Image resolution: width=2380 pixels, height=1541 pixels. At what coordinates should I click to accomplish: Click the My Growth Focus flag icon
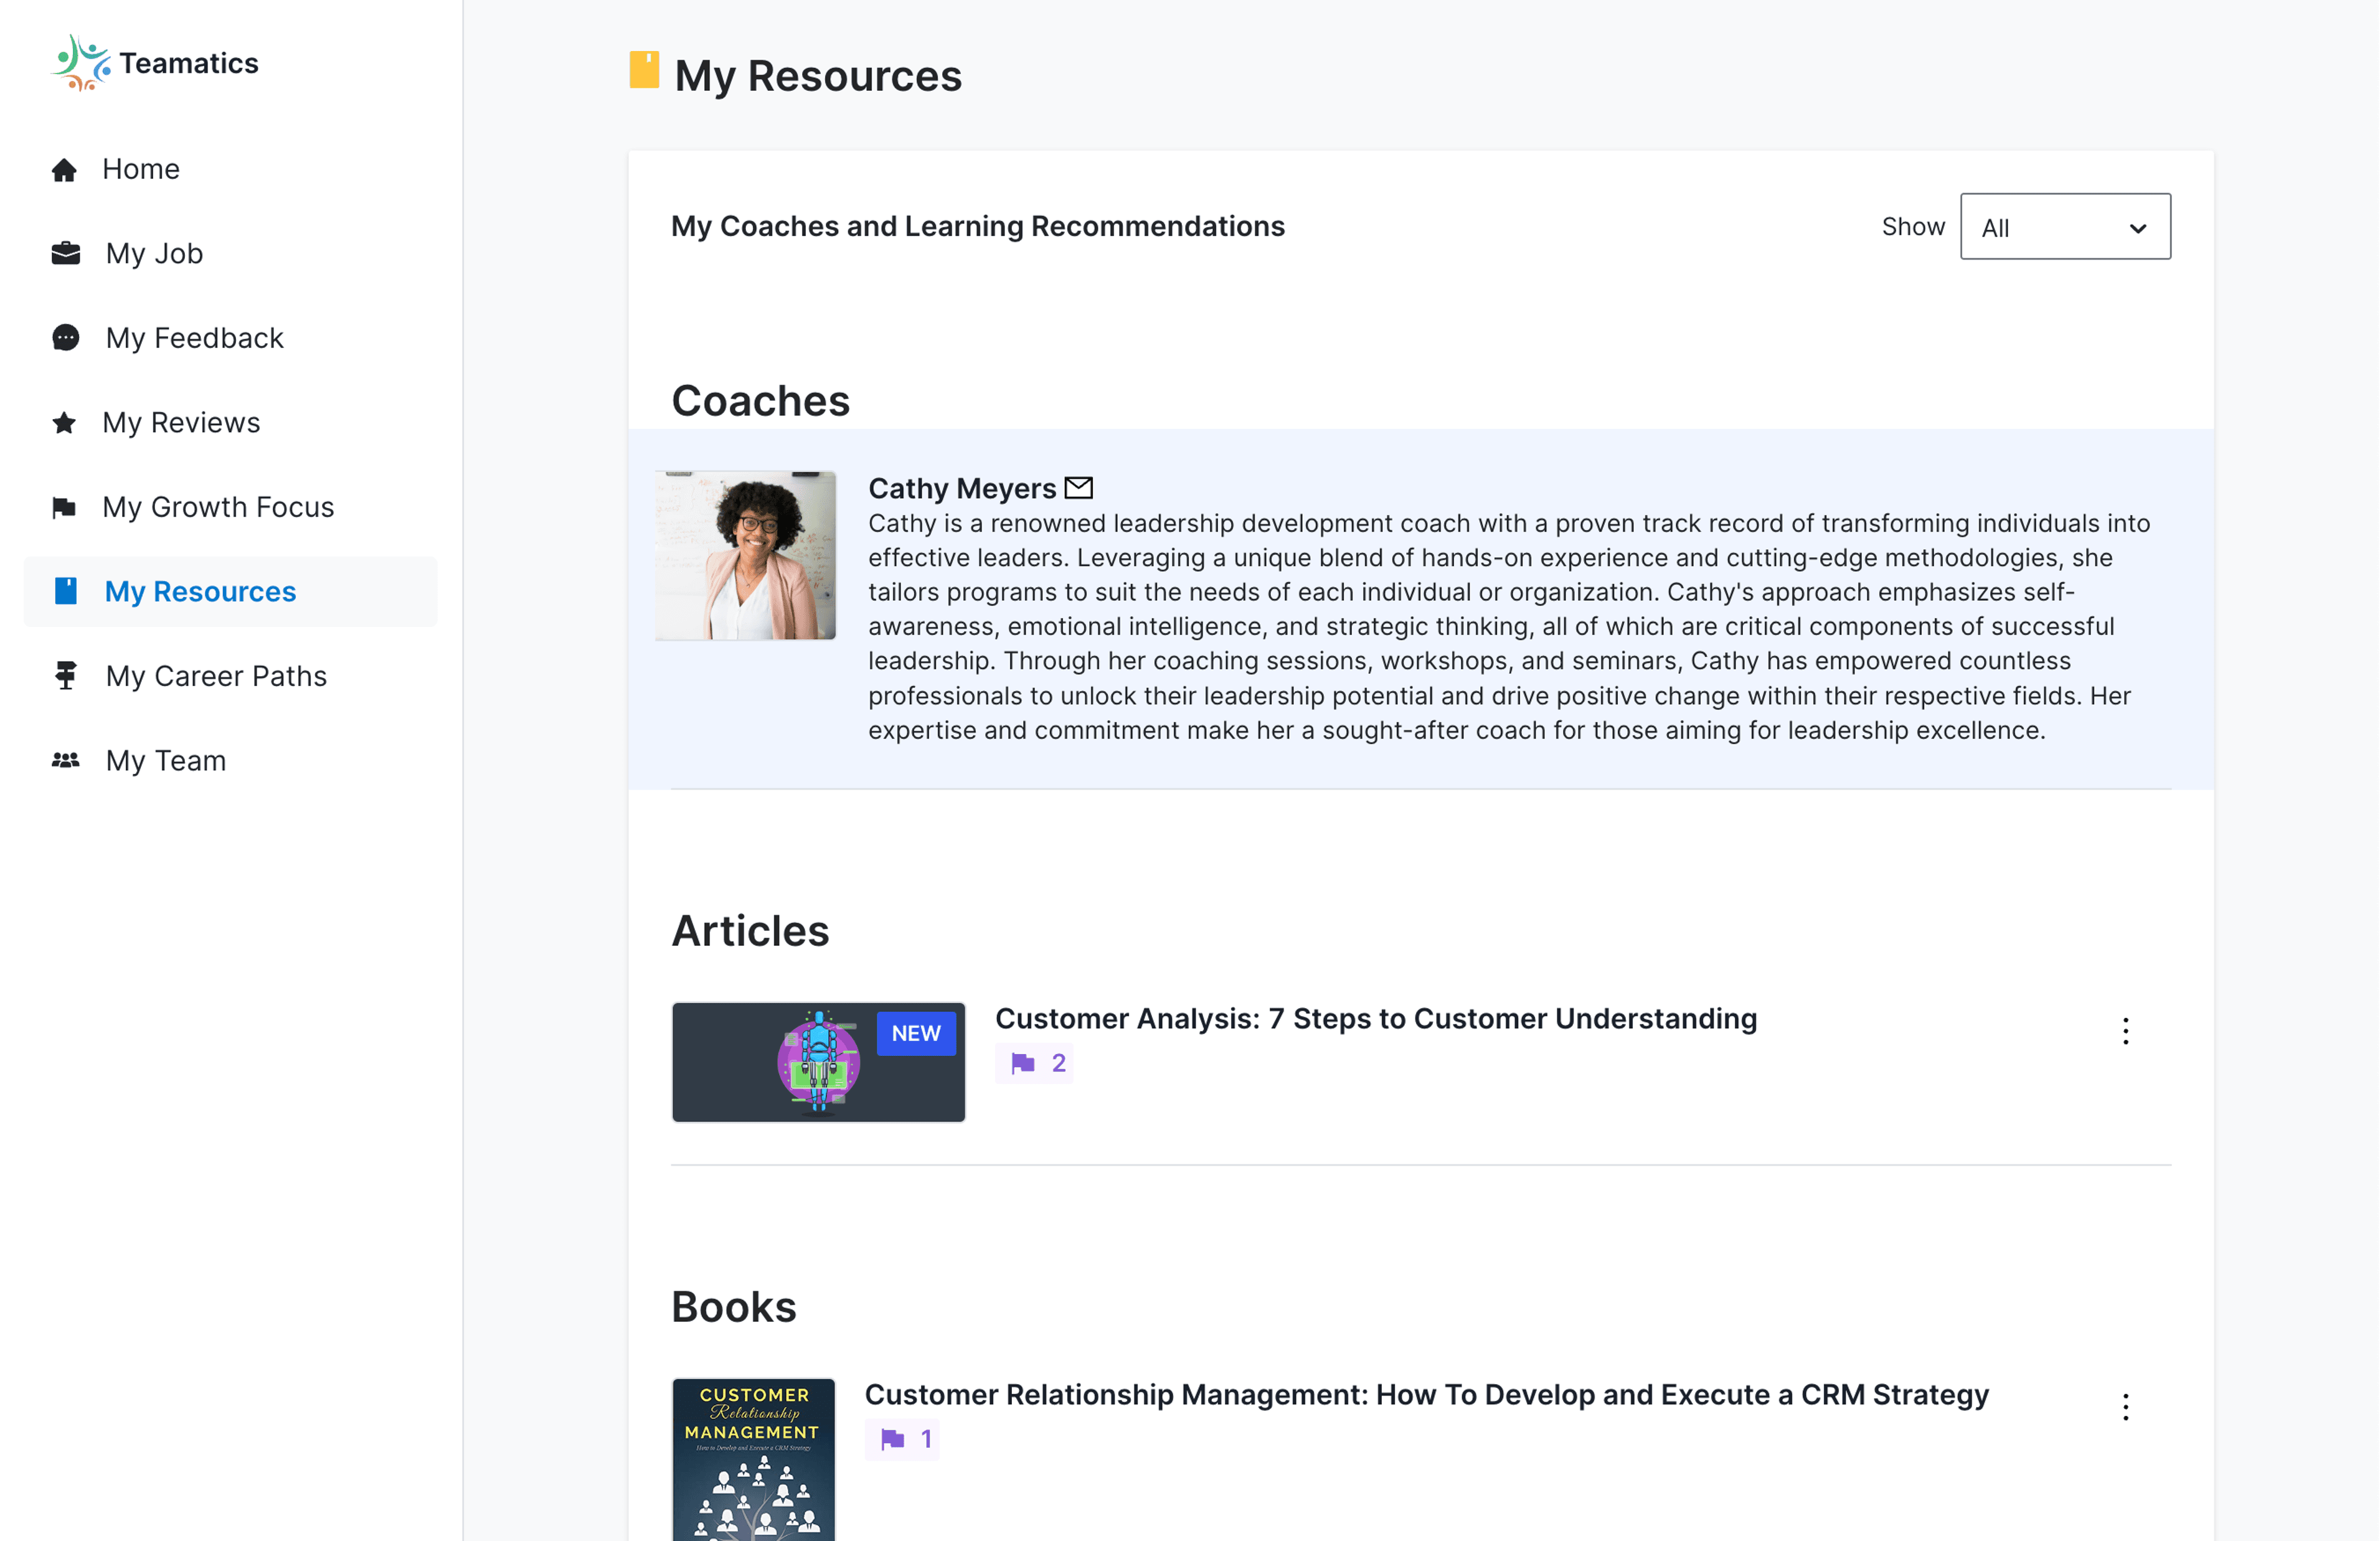coord(64,508)
